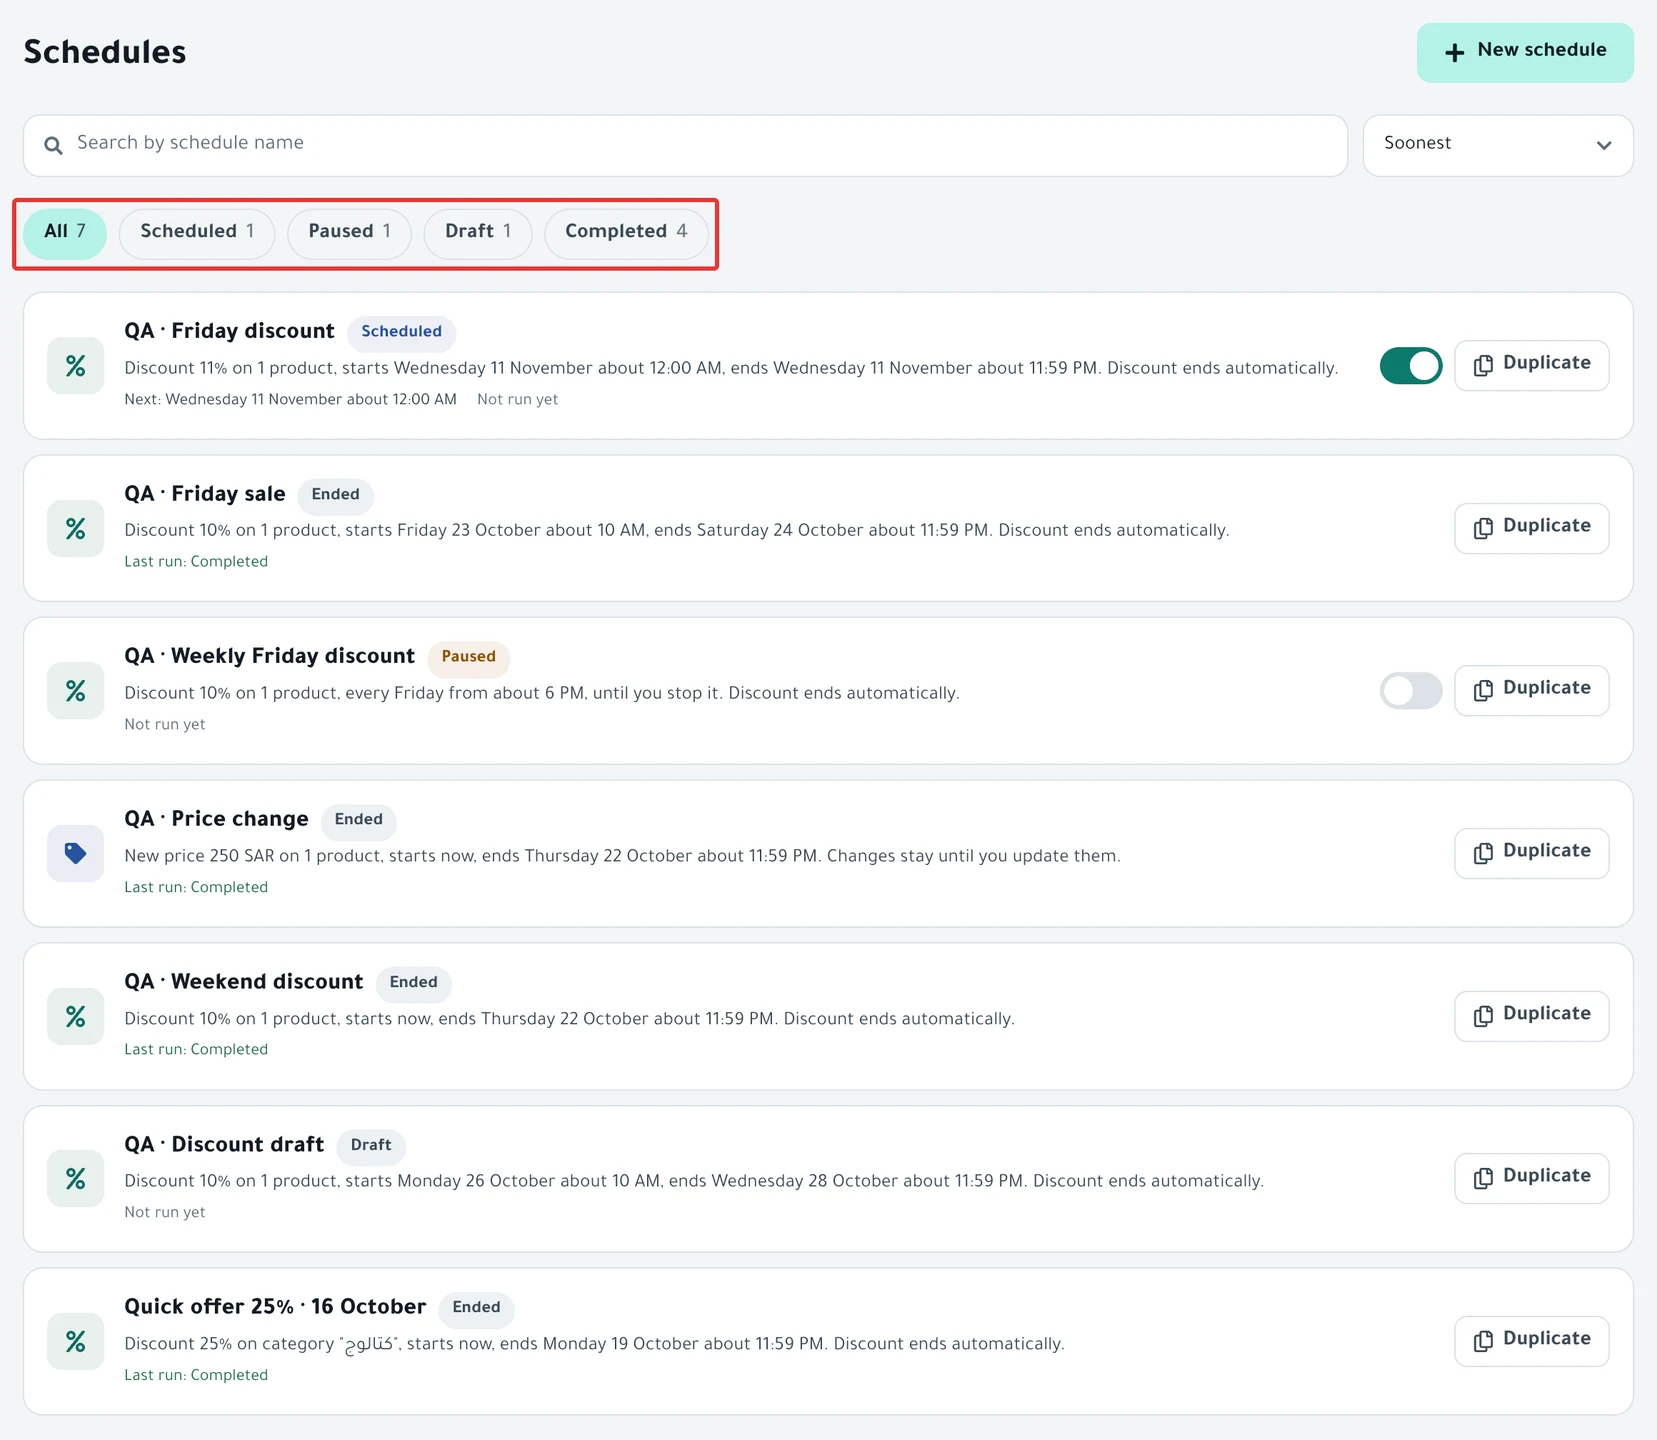Click the Schedules page heading

(x=105, y=52)
